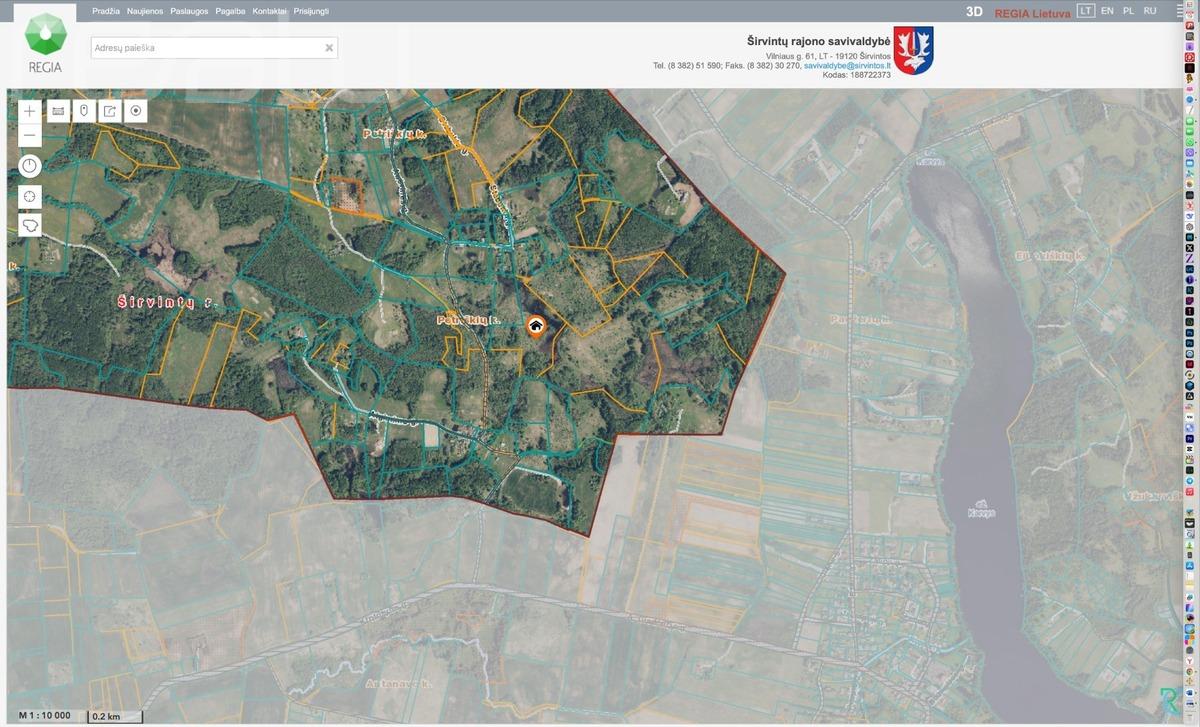Screen dimensions: 1200x727
Task: Open the Kontaktai menu item
Action: 270,11
